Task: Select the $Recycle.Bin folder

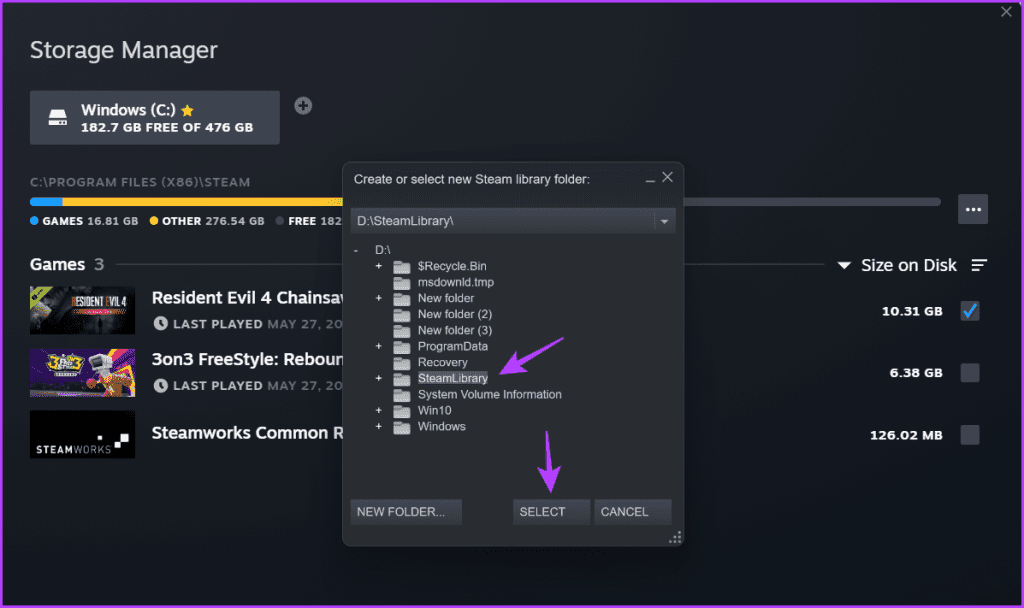Action: click(452, 266)
